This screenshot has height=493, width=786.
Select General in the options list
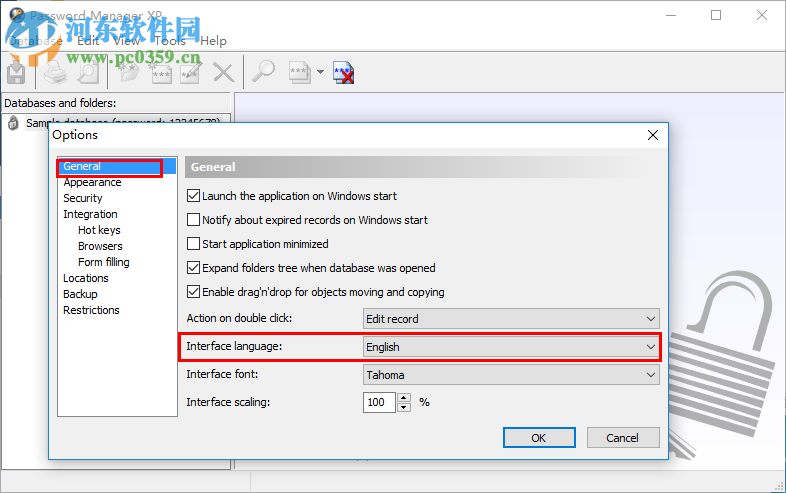point(117,166)
